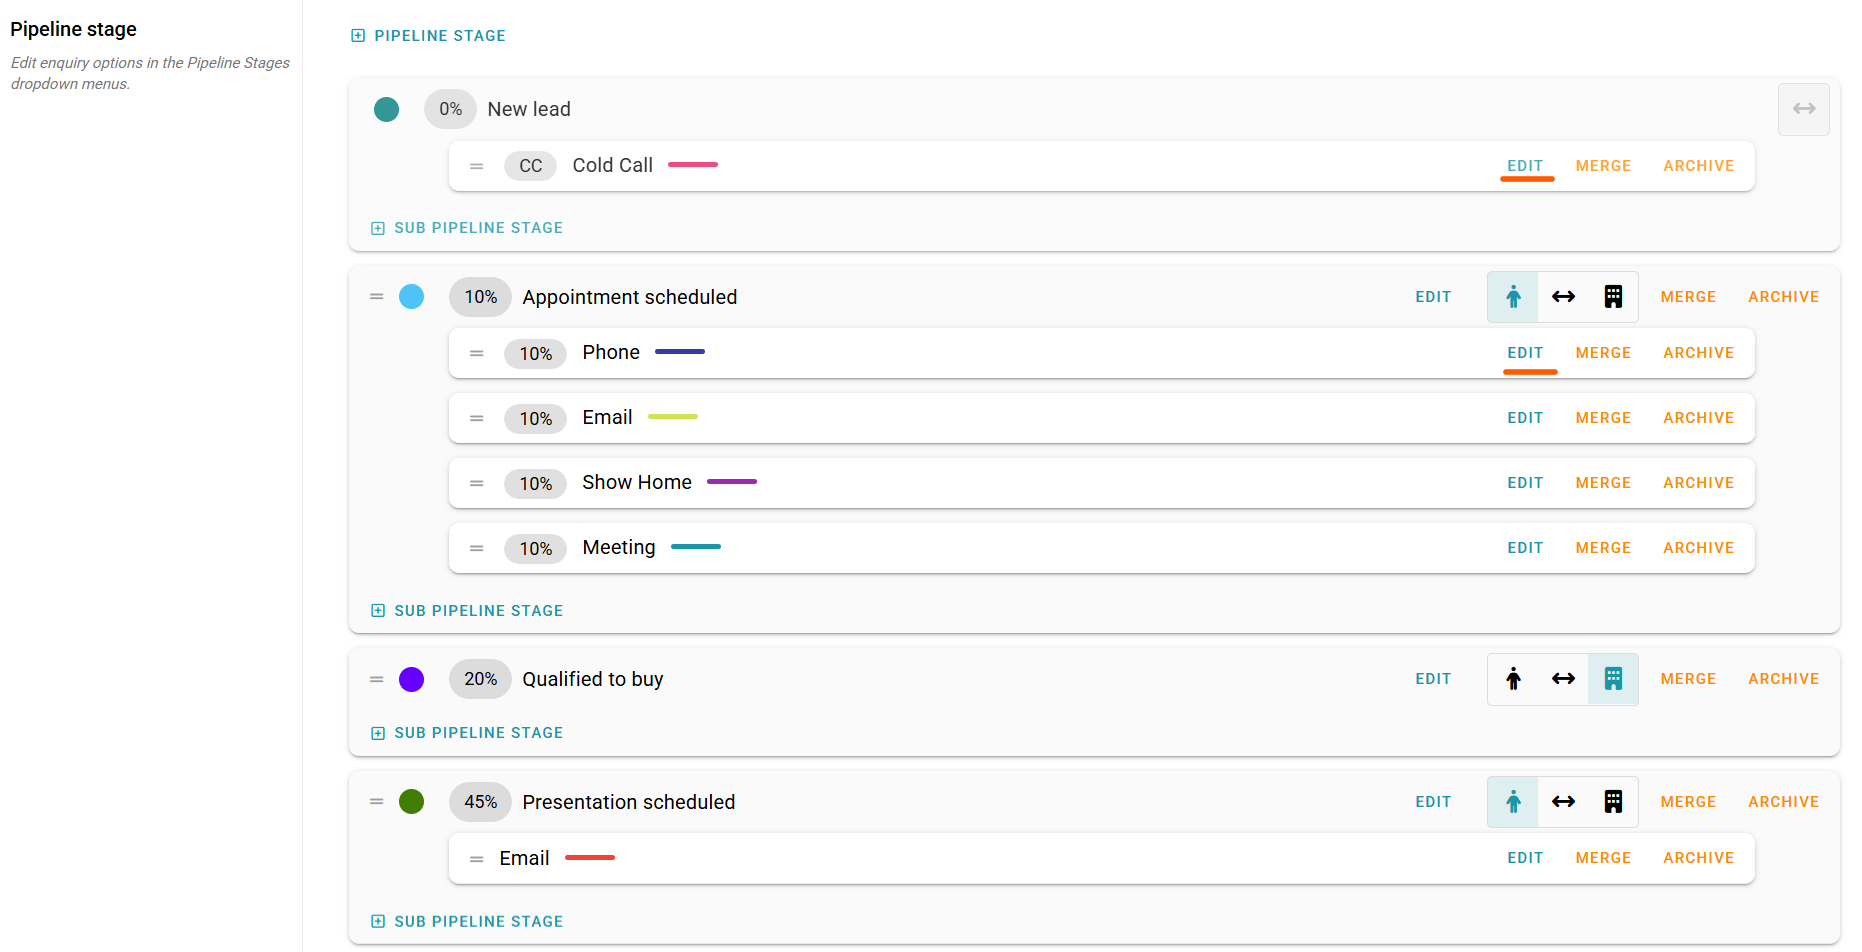Select the building icon on Qualified to buy
1862x952 pixels.
point(1613,679)
